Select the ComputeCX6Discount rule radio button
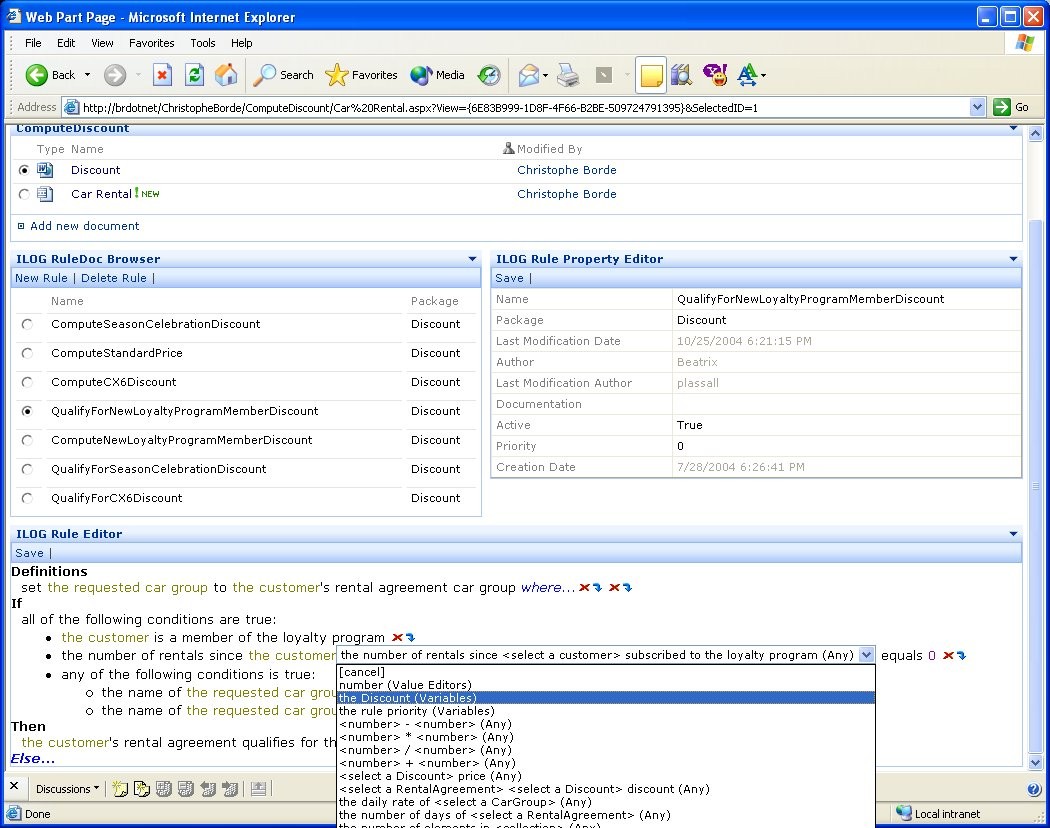 [27, 382]
